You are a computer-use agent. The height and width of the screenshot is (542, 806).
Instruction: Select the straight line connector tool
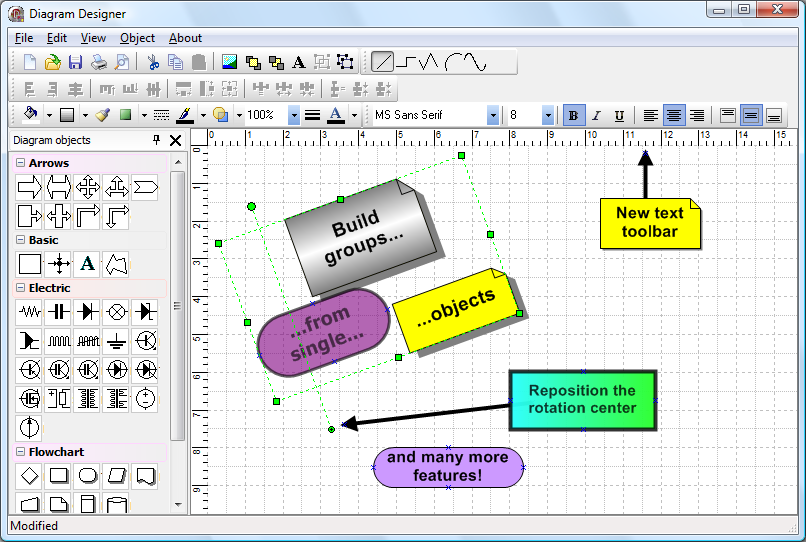tap(382, 62)
